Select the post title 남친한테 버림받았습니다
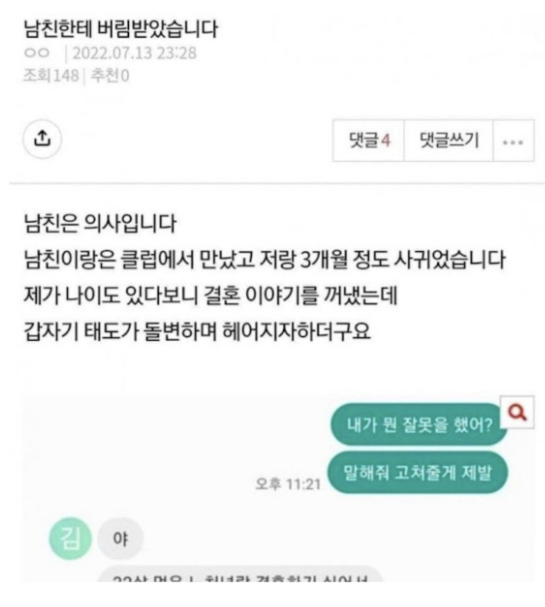Image resolution: width=545 pixels, height=607 pixels. coord(121,29)
